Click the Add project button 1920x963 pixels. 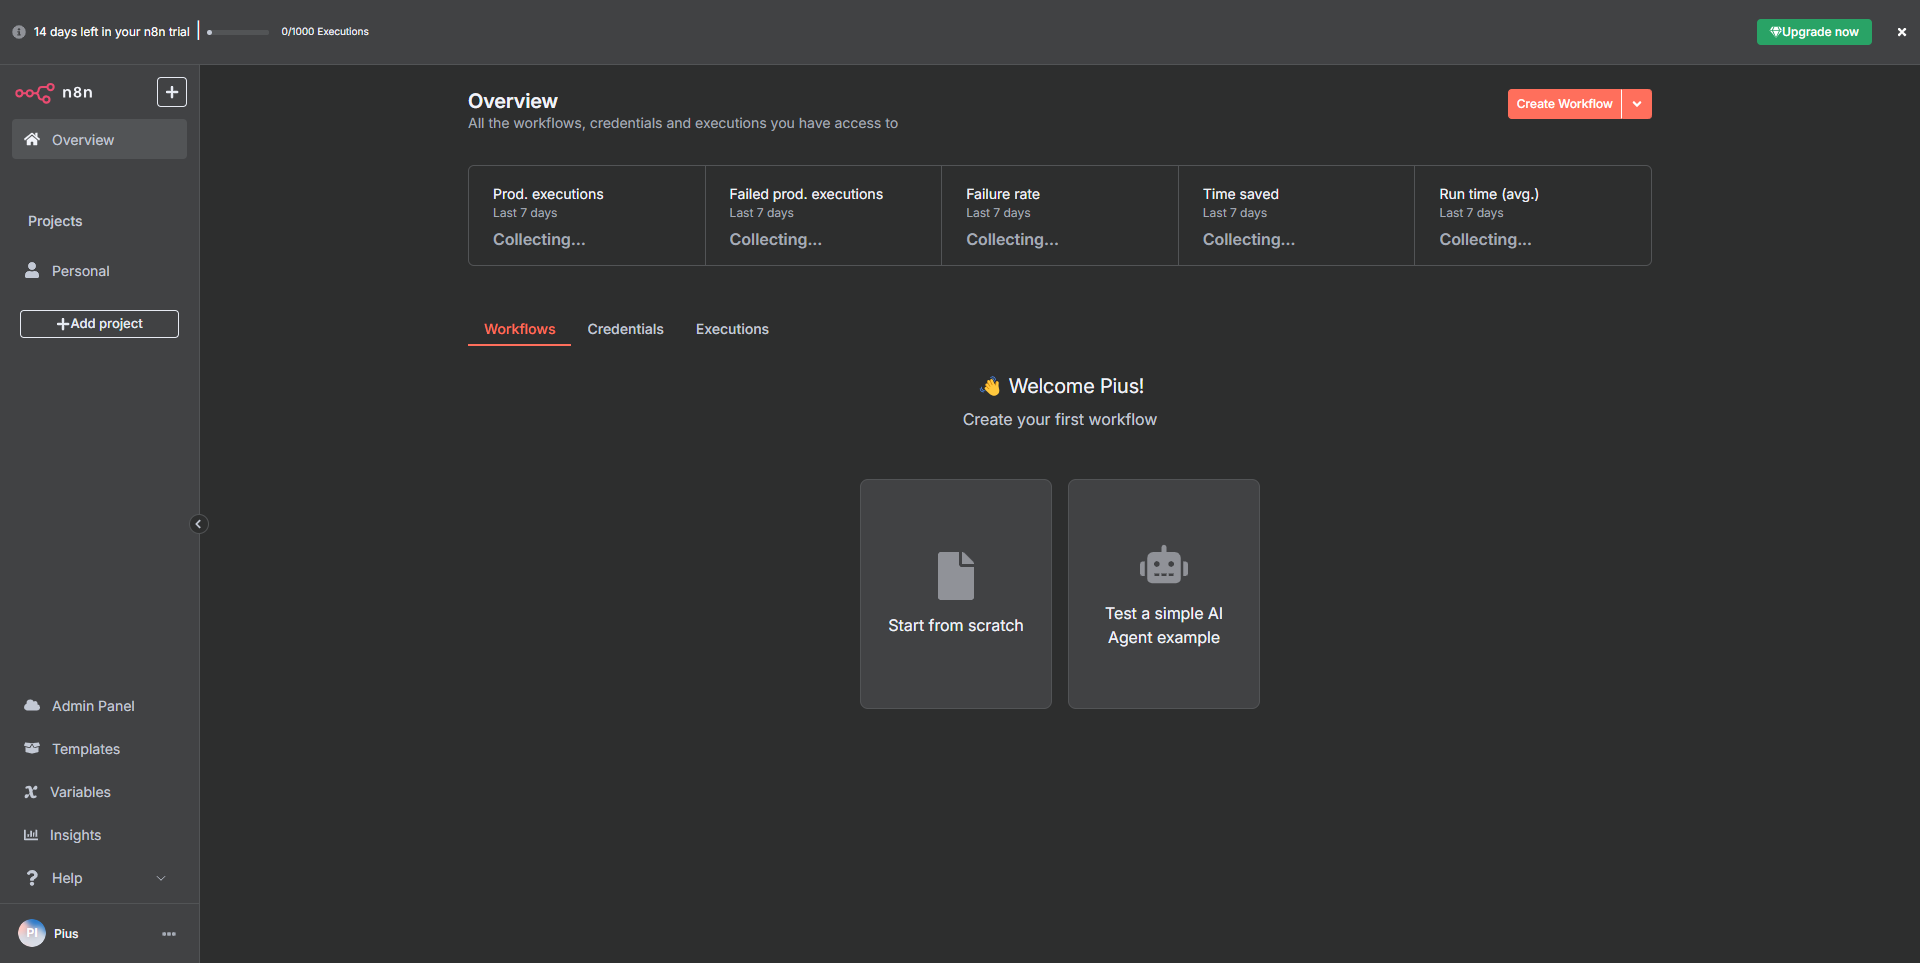point(99,324)
